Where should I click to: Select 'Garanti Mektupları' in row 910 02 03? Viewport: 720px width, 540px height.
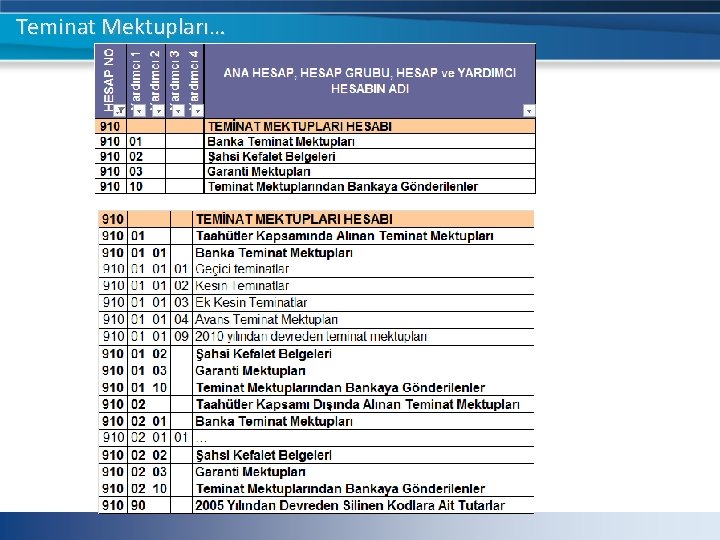pos(250,472)
